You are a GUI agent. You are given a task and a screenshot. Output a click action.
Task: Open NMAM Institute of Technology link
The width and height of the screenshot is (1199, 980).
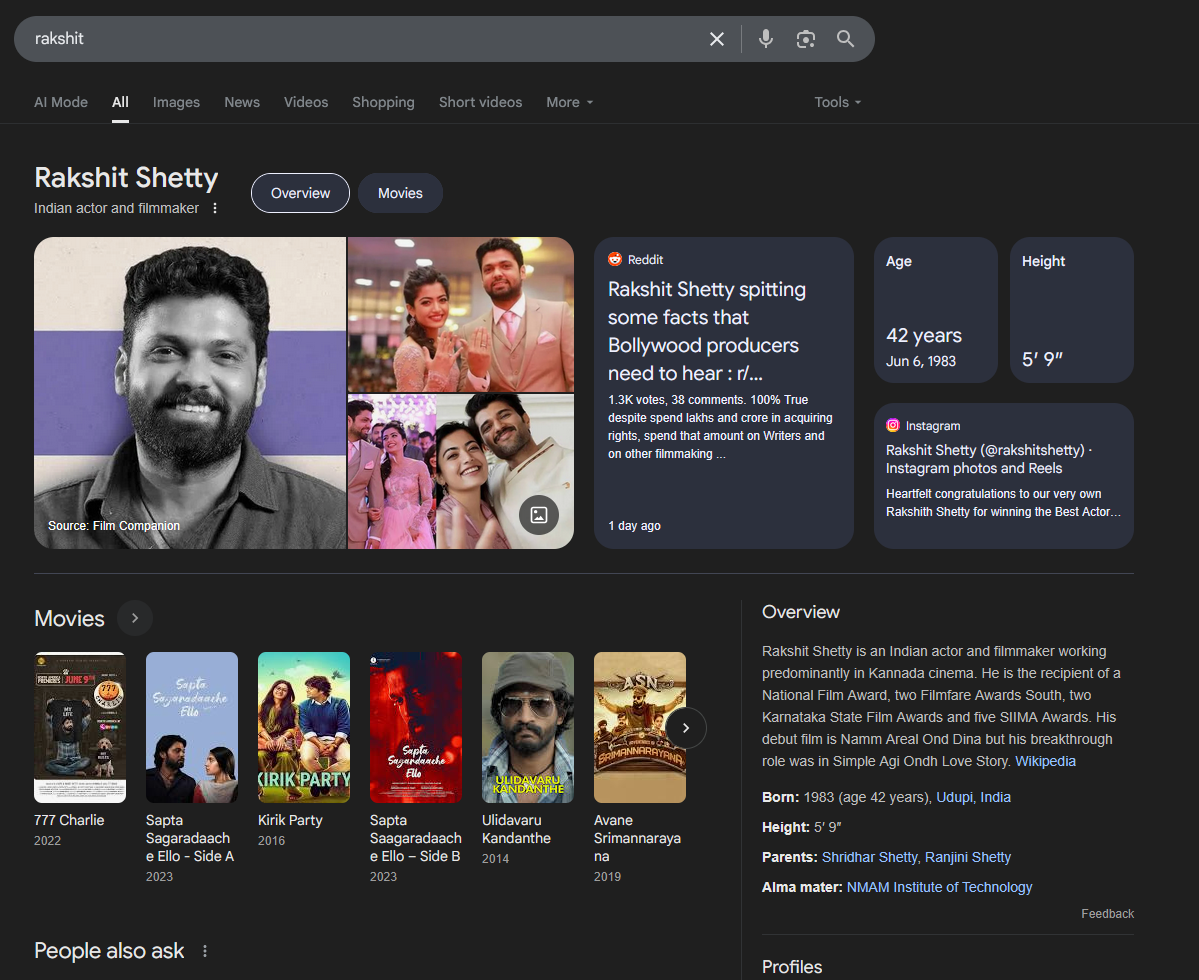pyautogui.click(x=939, y=888)
